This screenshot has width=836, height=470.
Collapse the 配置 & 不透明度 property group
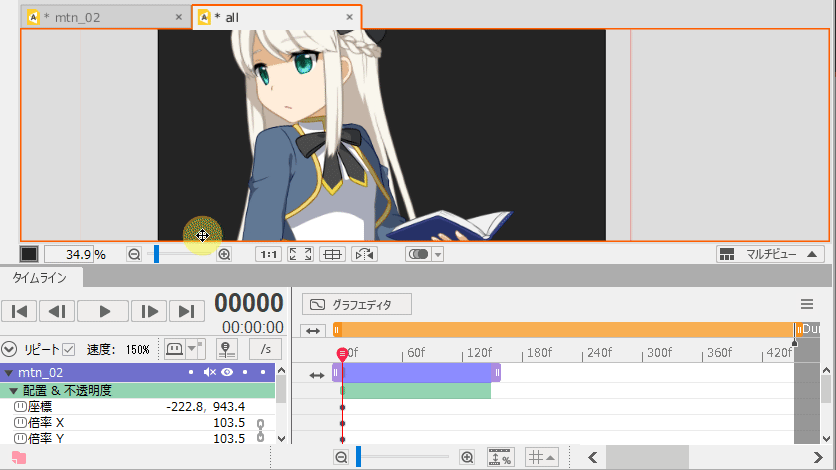click(13, 390)
